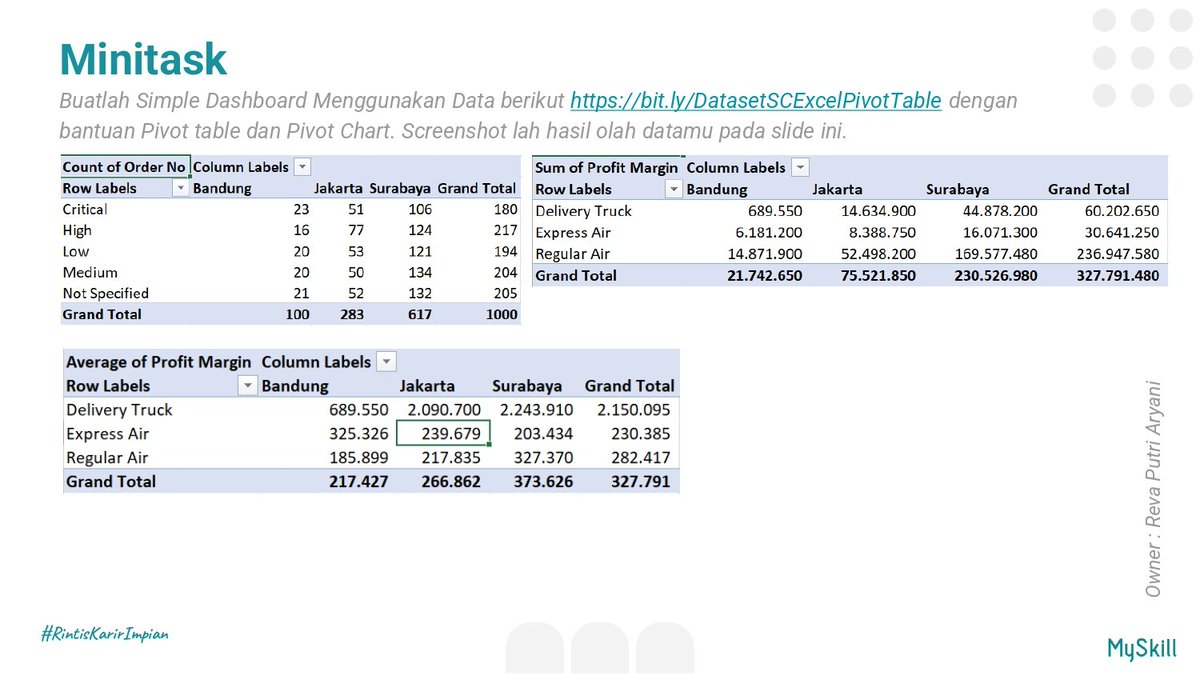Click the Owner Reva Putri Aryani text
The image size is (1200, 675).
click(x=1153, y=488)
